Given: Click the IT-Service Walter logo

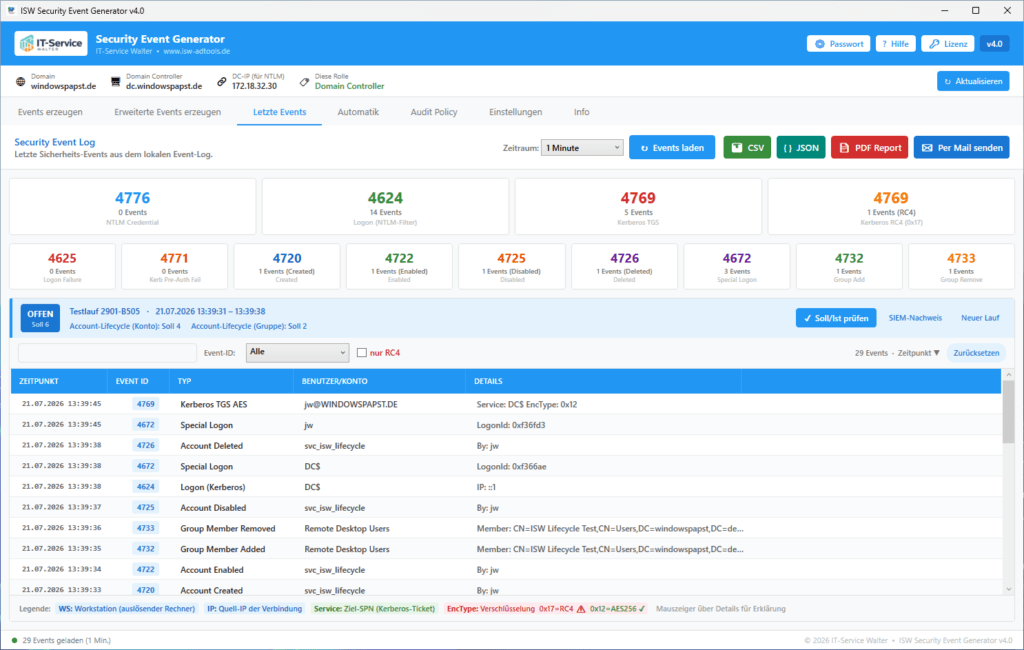Looking at the screenshot, I should click(x=51, y=44).
